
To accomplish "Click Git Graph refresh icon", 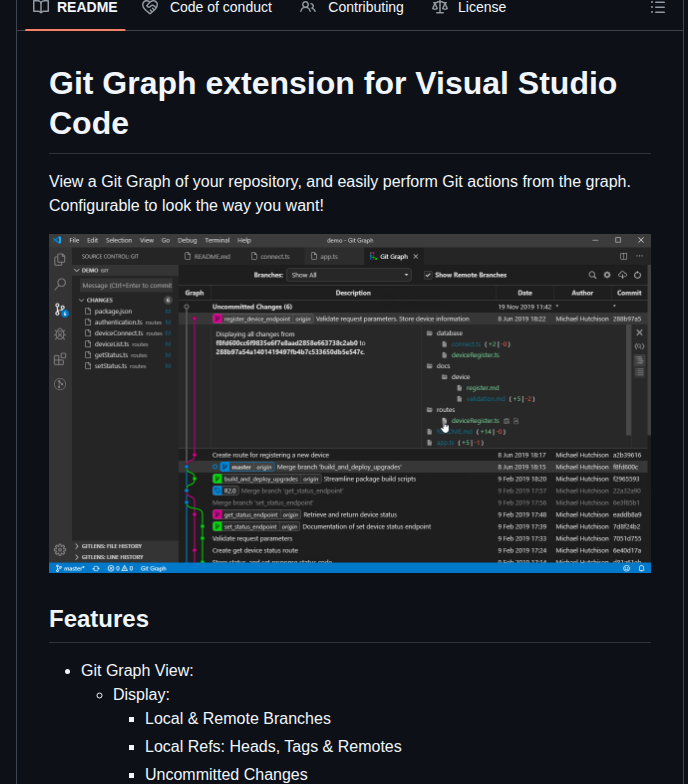I will point(638,275).
